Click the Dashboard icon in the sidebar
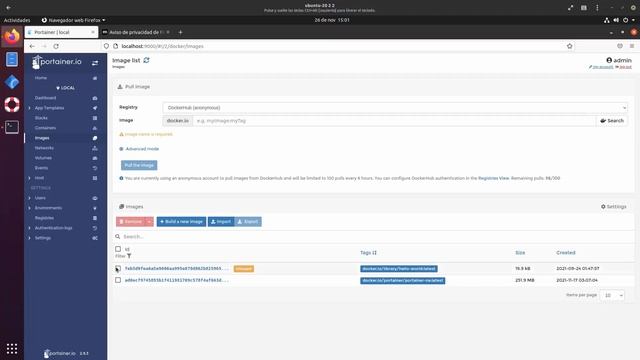Viewport: 640px width, 360px height. click(95, 98)
